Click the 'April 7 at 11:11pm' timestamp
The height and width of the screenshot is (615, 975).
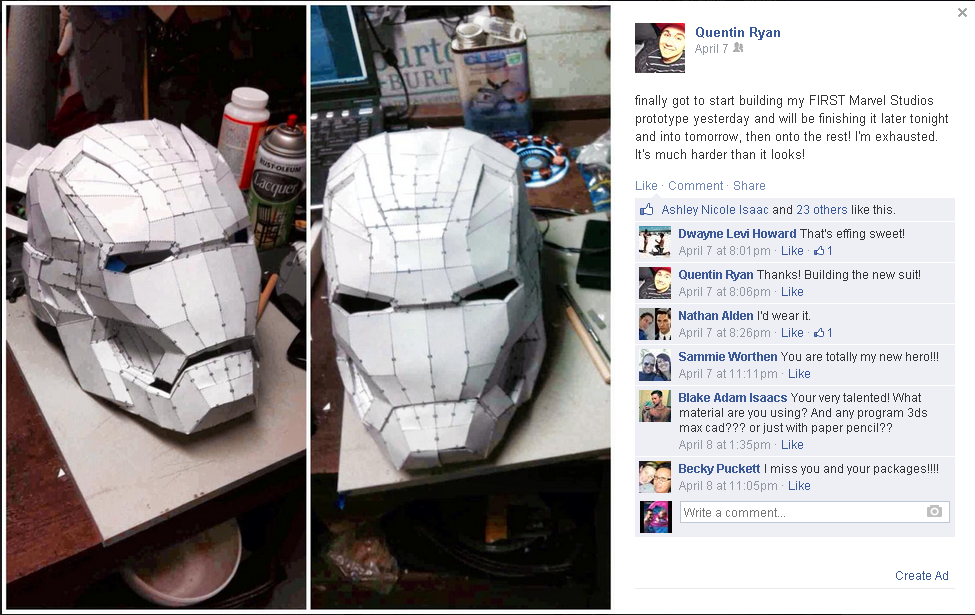tap(728, 374)
